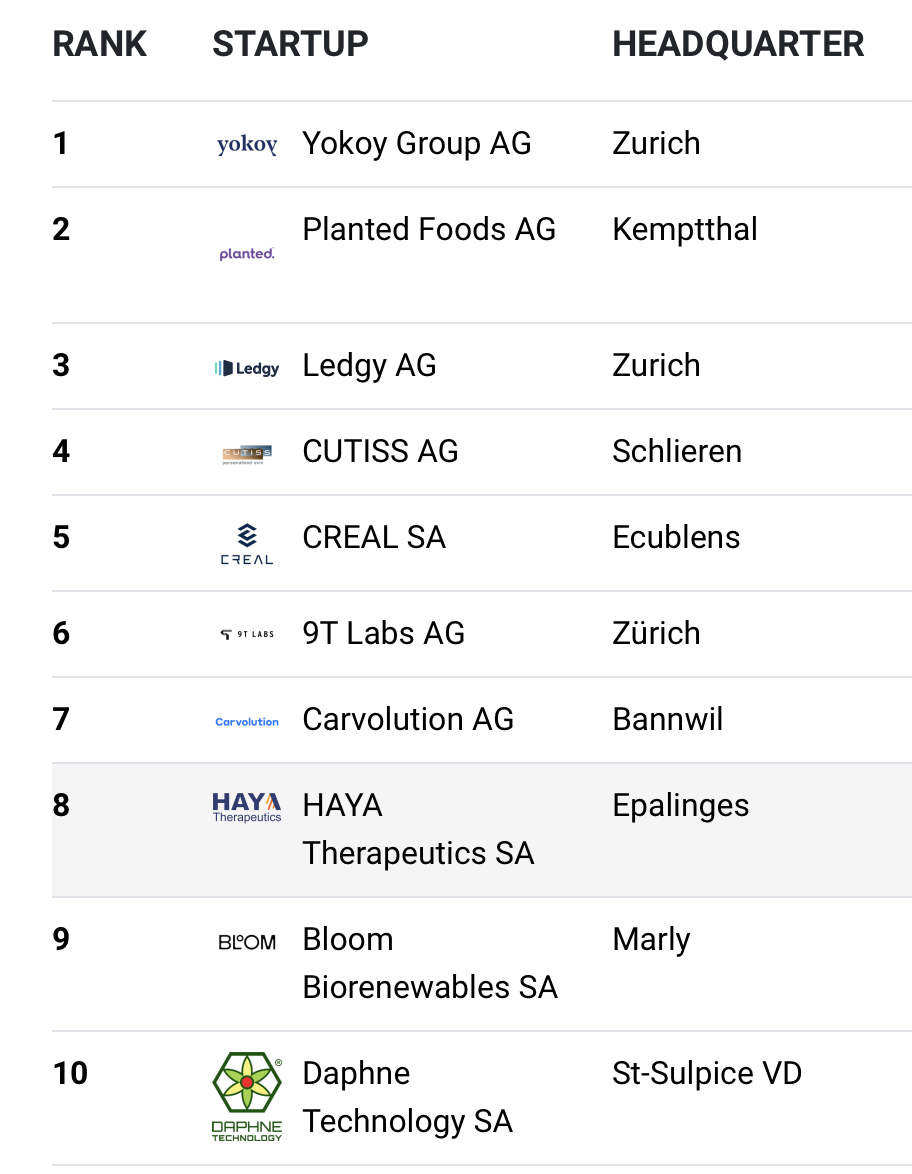Click the STARTUP column header
This screenshot has width=912, height=1174.
pyautogui.click(x=291, y=43)
